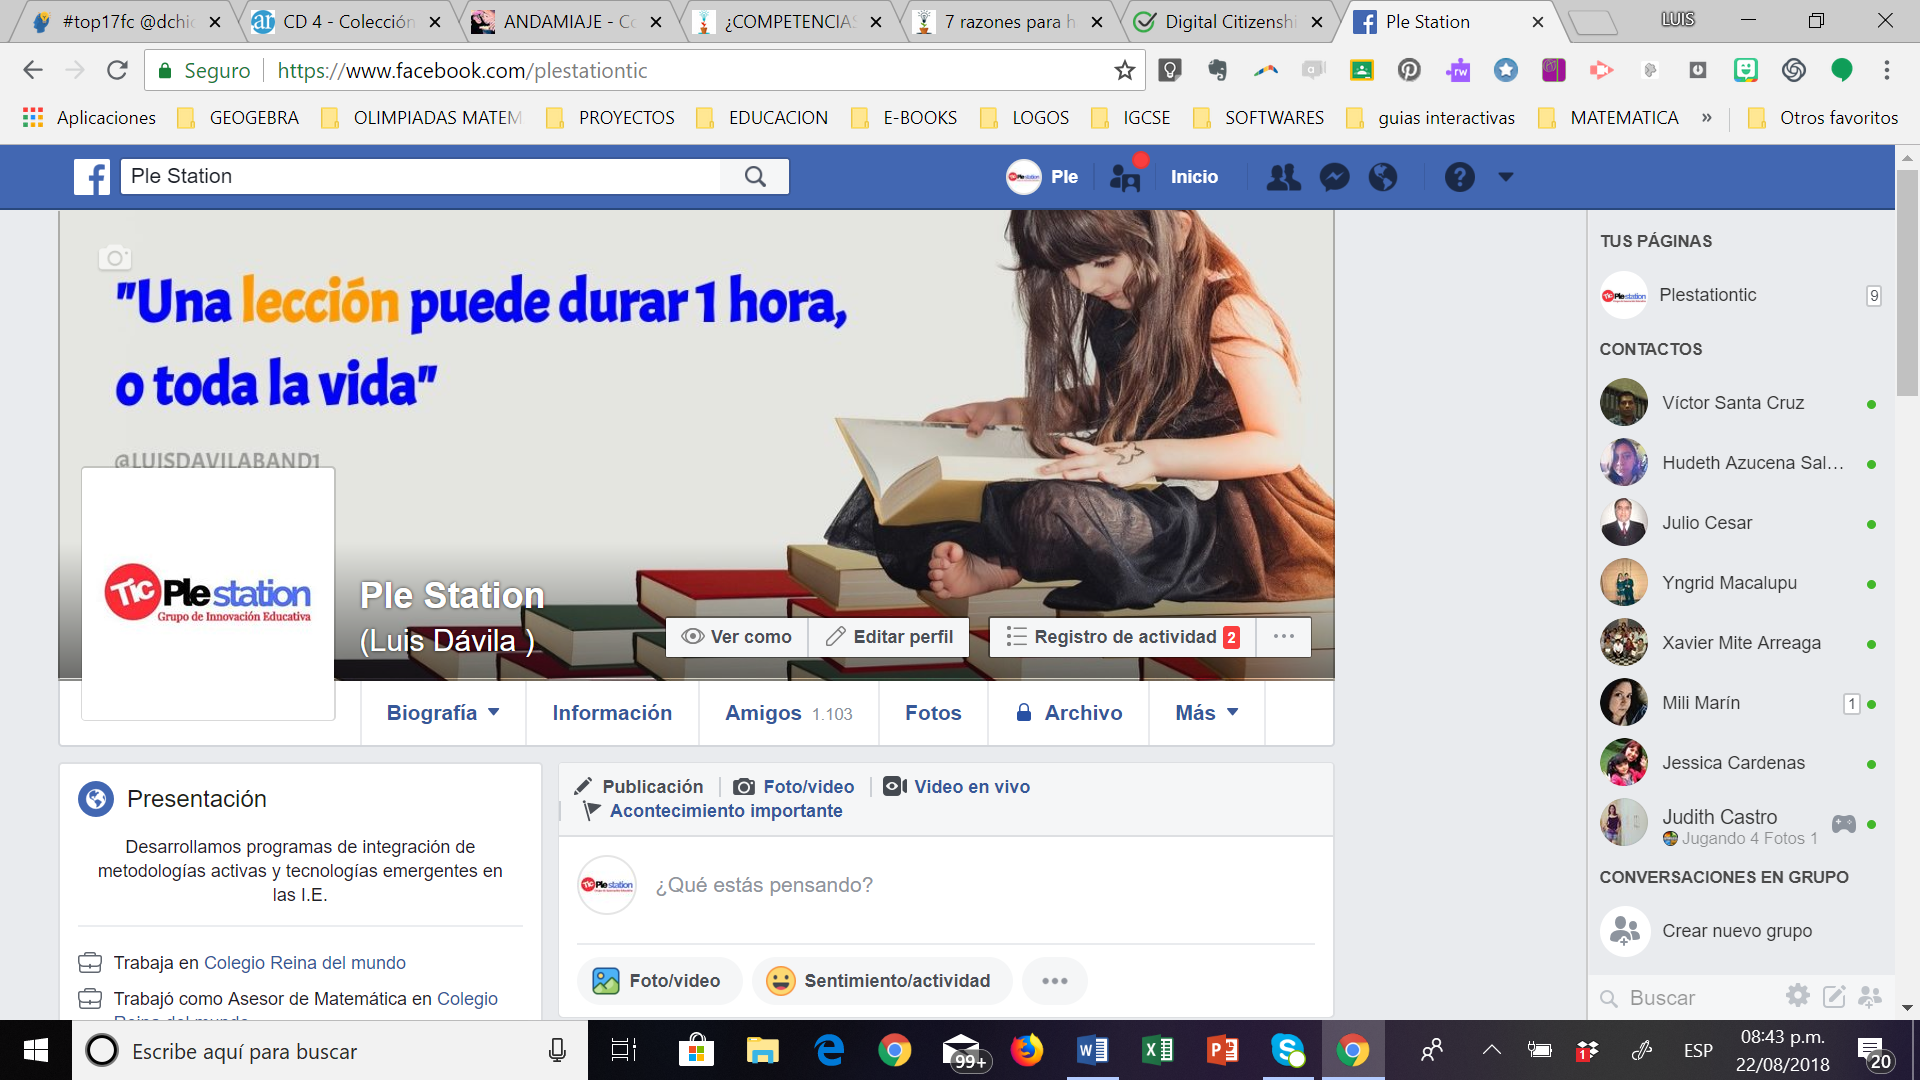Click Facebook search field
Image resolution: width=1920 pixels, height=1080 pixels.
point(420,177)
